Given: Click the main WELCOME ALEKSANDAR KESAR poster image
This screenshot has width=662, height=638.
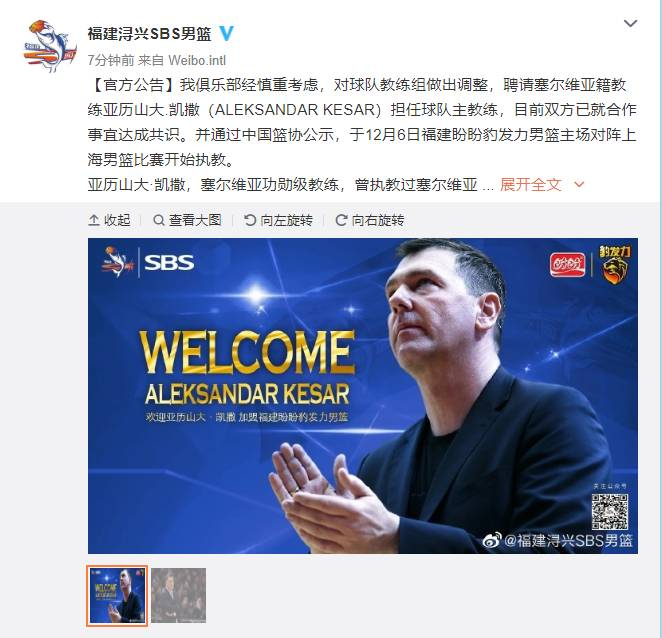Looking at the screenshot, I should pyautogui.click(x=363, y=396).
